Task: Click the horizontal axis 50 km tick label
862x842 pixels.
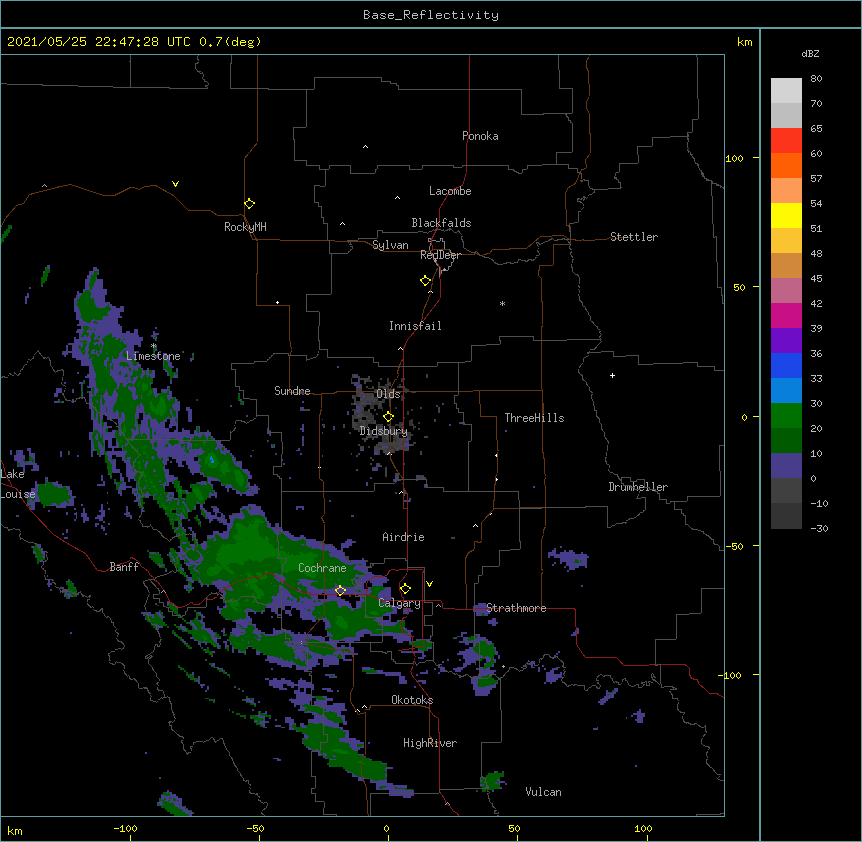Action: [x=514, y=828]
